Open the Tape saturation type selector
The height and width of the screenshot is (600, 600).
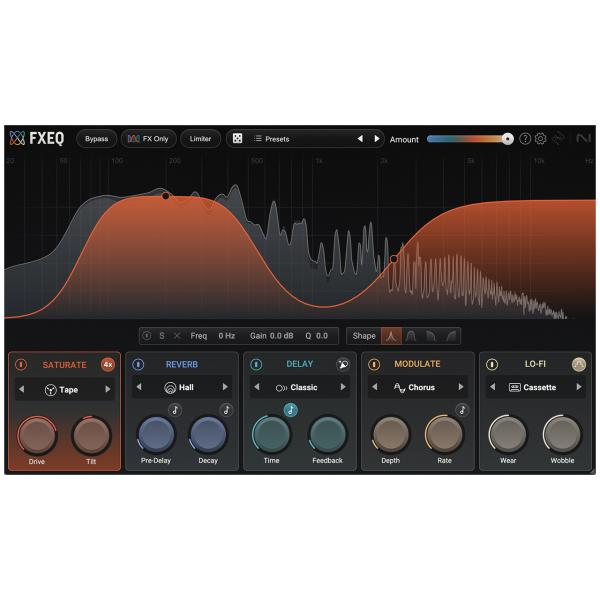(x=64, y=388)
